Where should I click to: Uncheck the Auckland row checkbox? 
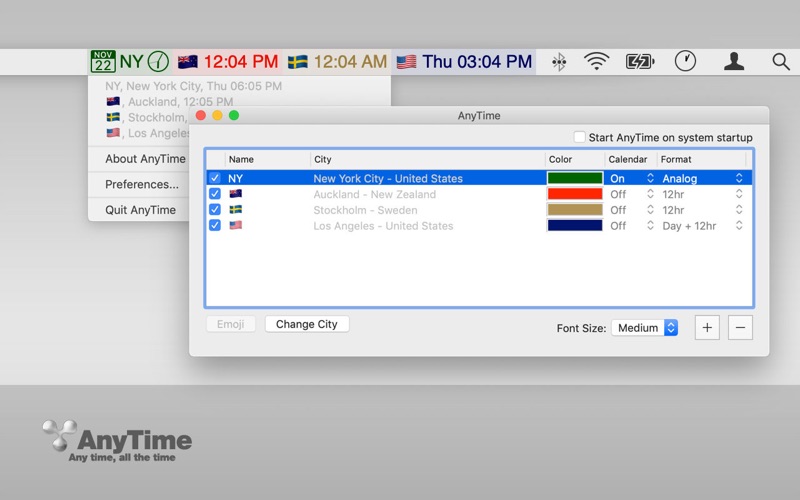pos(214,194)
